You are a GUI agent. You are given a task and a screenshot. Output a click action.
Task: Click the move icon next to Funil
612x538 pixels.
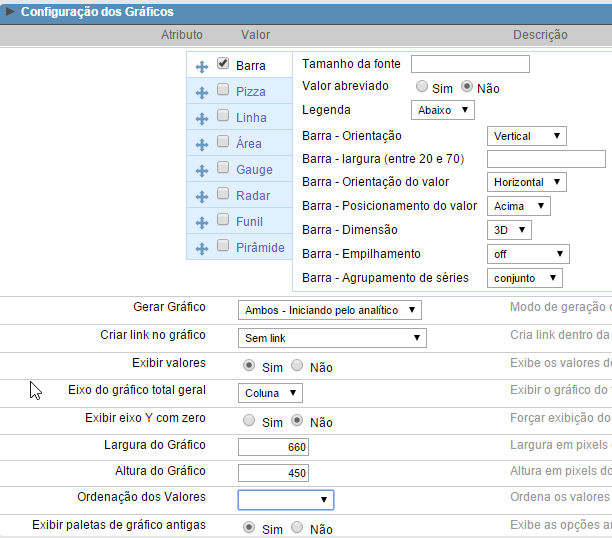[x=202, y=222]
